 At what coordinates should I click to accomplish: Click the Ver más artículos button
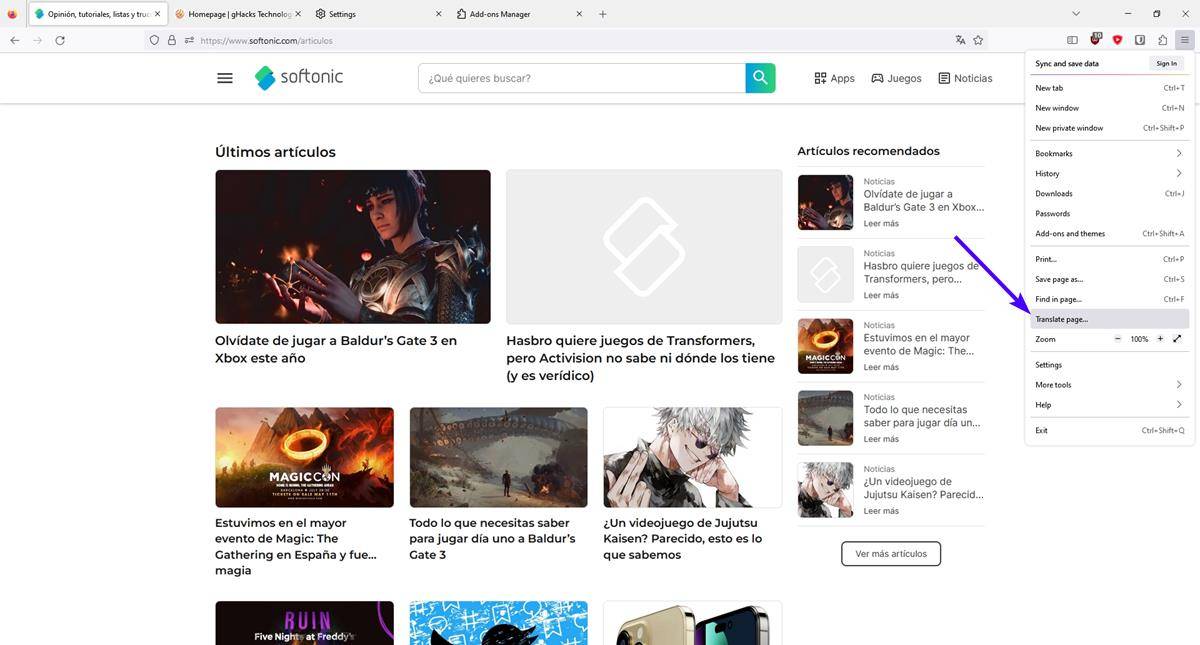pos(891,554)
